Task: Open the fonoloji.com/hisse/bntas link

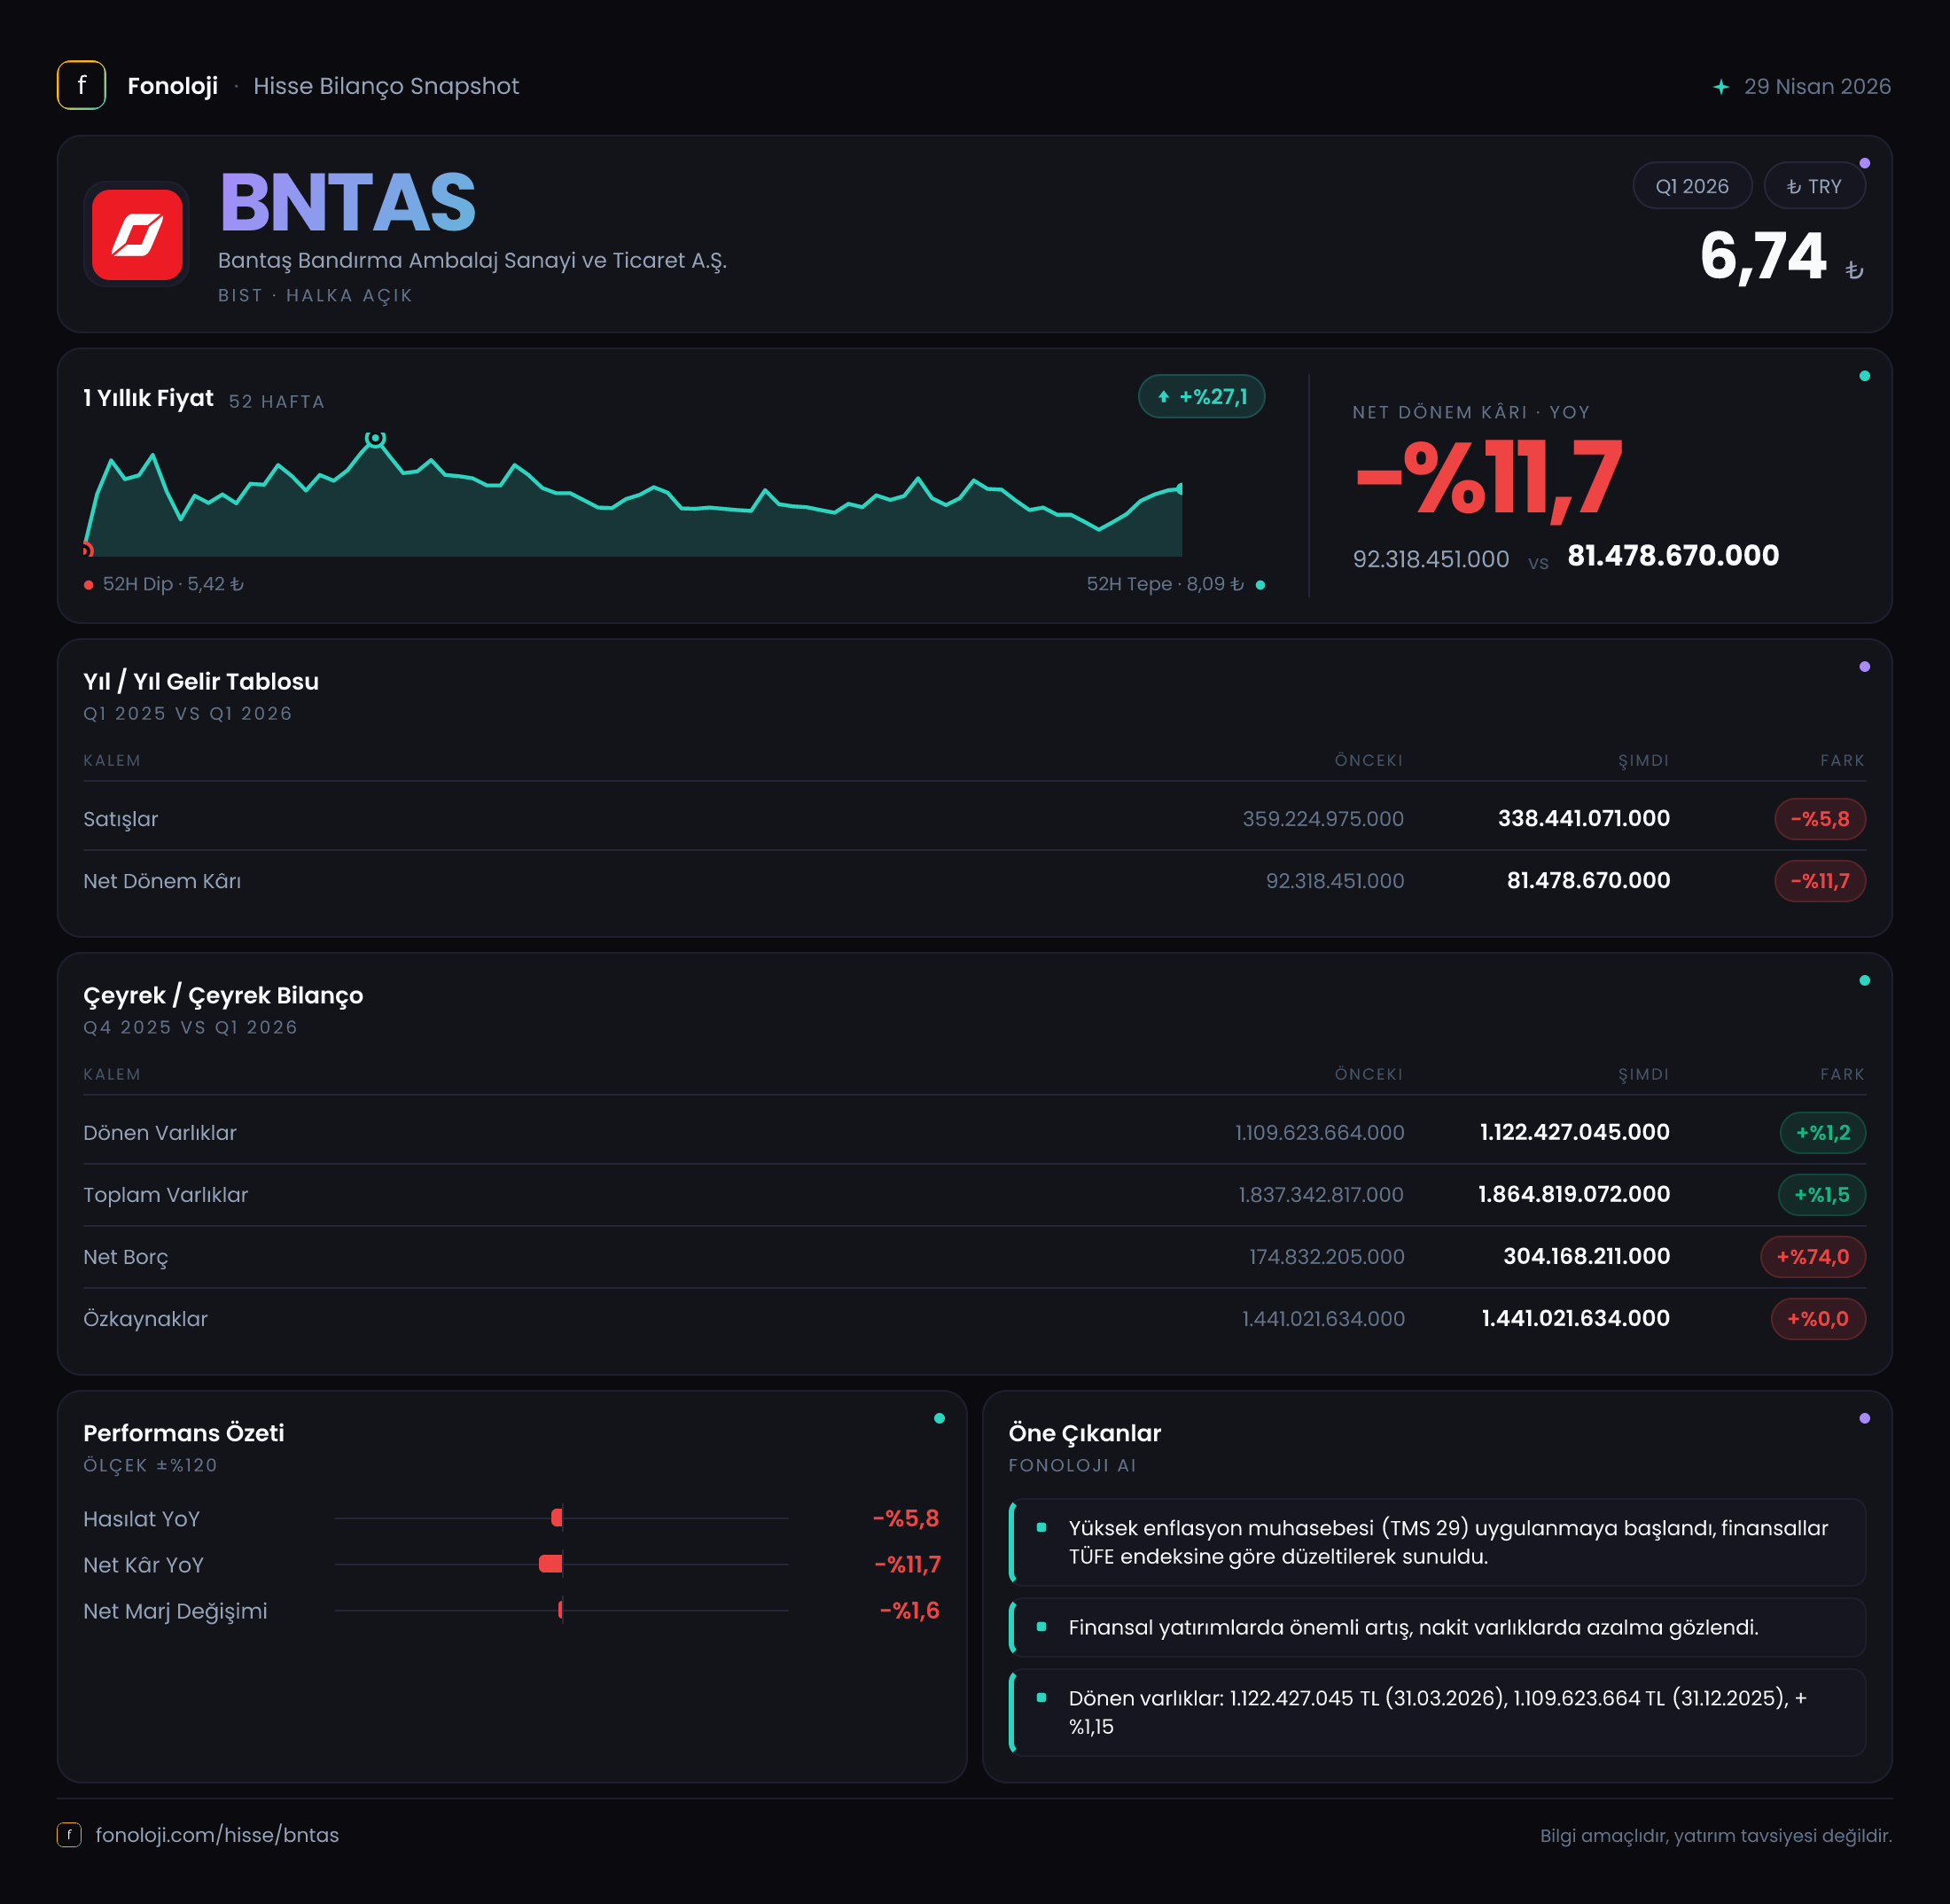Action: 217,1834
